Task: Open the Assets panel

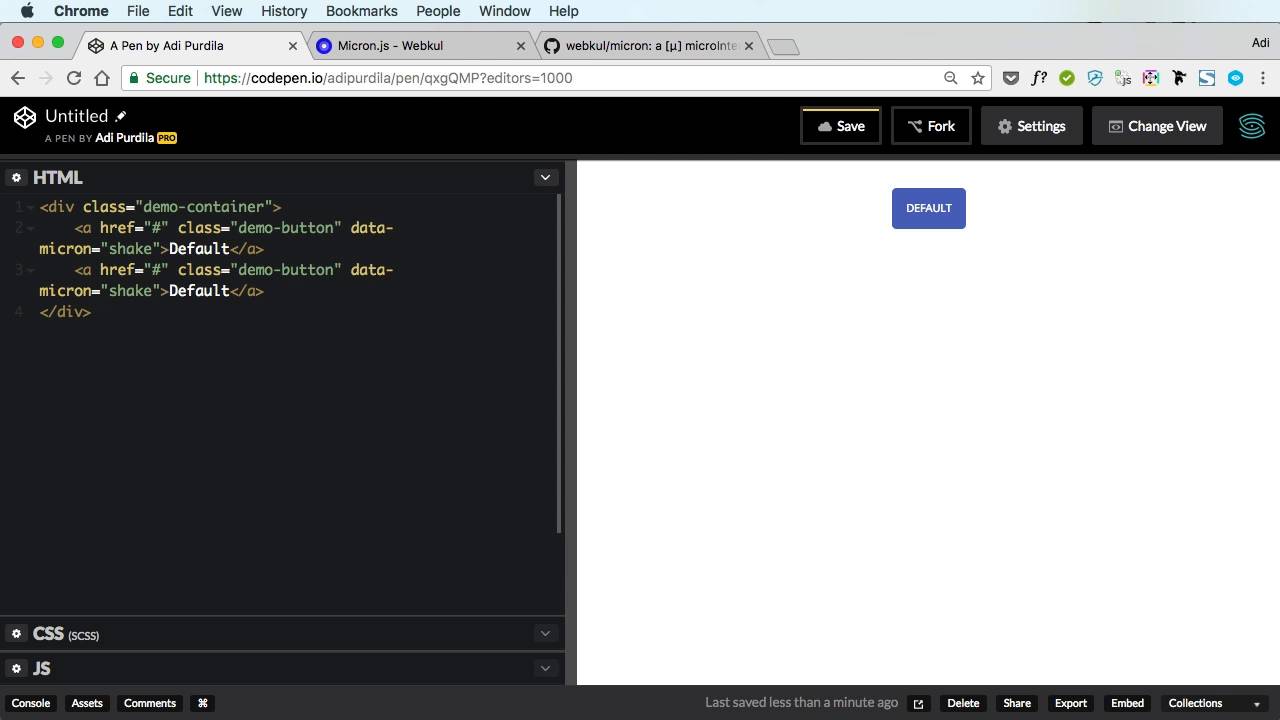Action: tap(87, 703)
